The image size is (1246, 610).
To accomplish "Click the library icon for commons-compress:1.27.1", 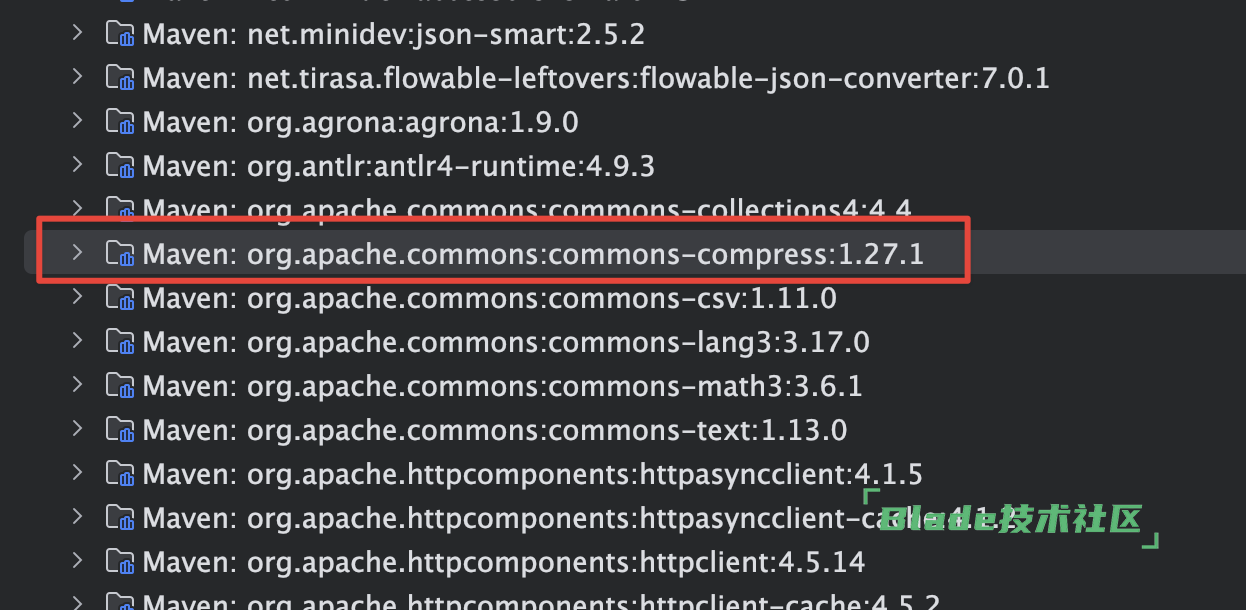I will coord(120,254).
